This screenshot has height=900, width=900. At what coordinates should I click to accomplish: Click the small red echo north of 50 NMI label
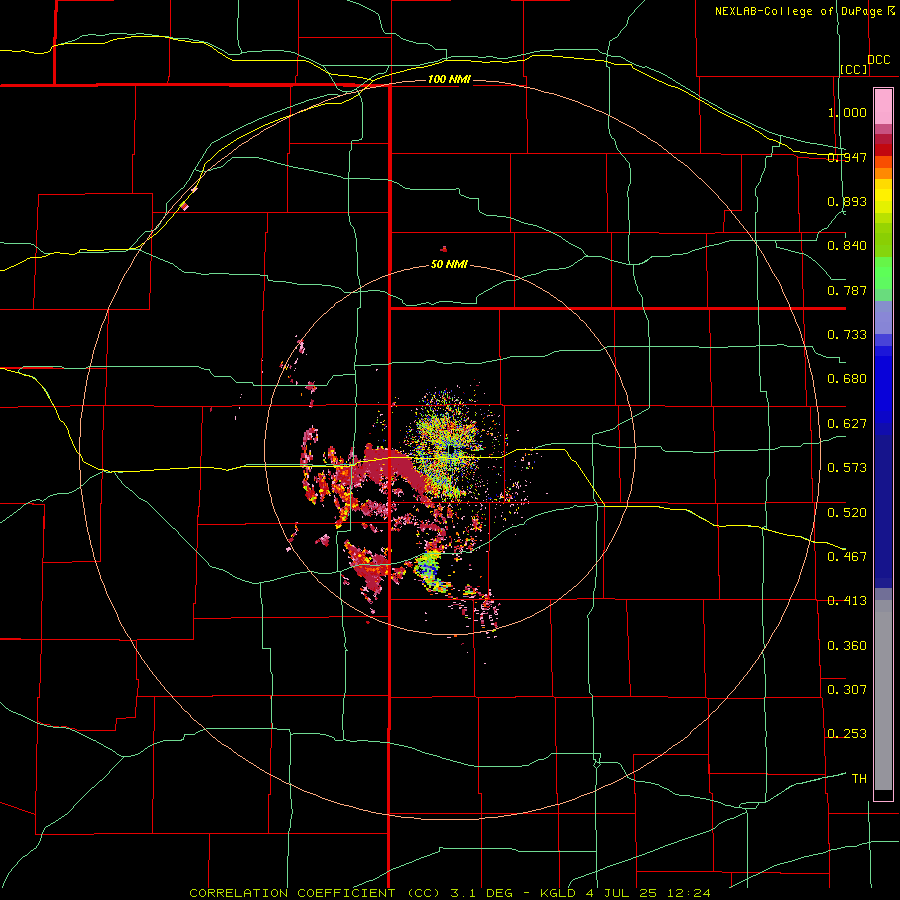pyautogui.click(x=444, y=249)
